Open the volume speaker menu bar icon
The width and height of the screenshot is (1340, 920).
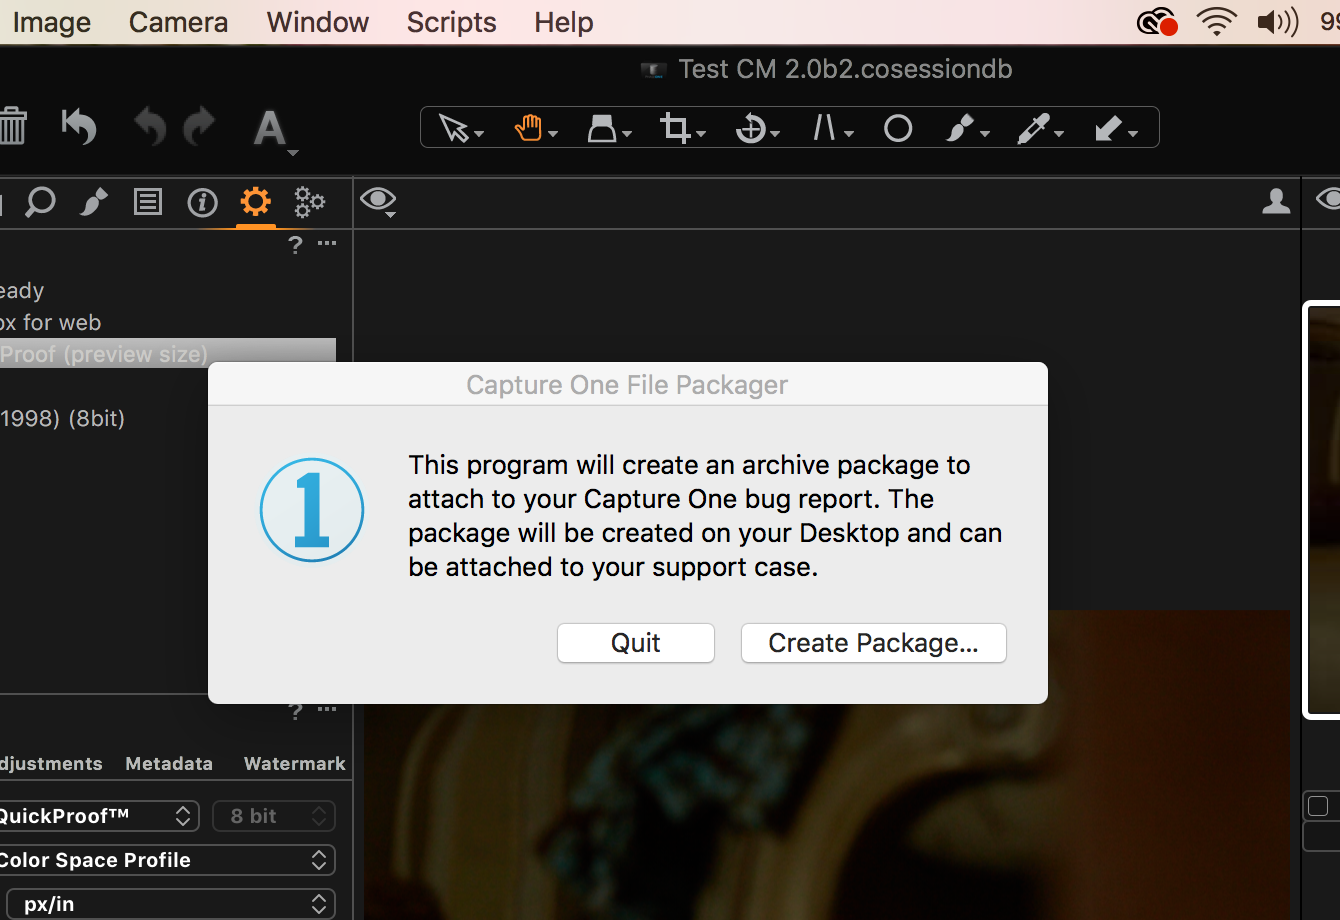(x=1277, y=22)
